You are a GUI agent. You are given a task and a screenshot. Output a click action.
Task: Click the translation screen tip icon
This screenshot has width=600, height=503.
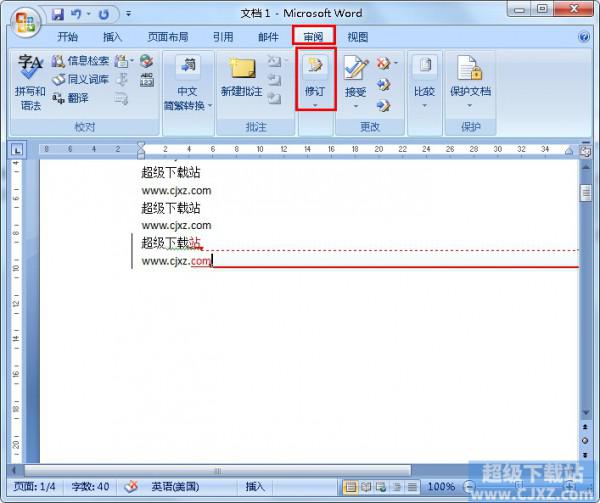point(121,61)
